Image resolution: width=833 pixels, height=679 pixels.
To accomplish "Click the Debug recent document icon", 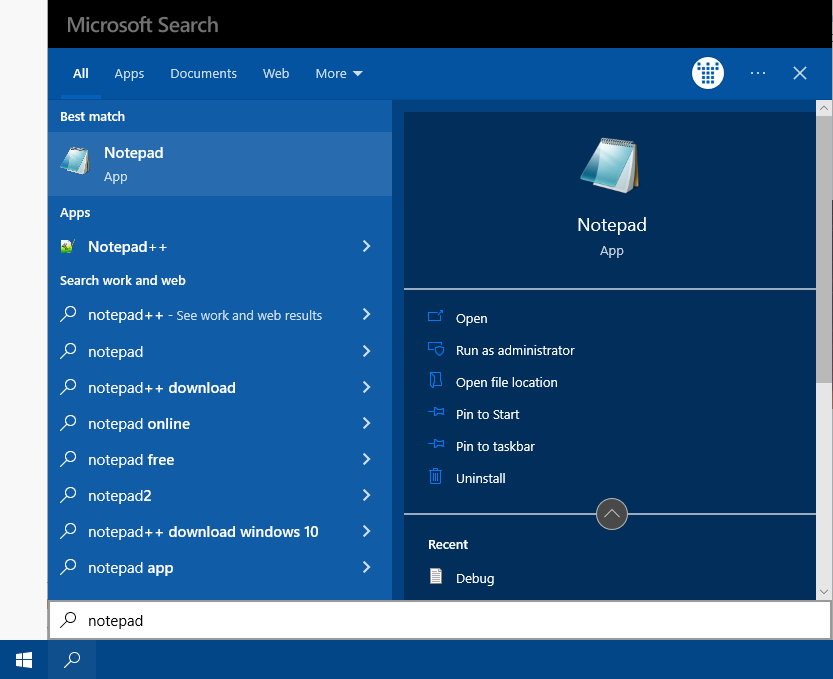I will [436, 576].
